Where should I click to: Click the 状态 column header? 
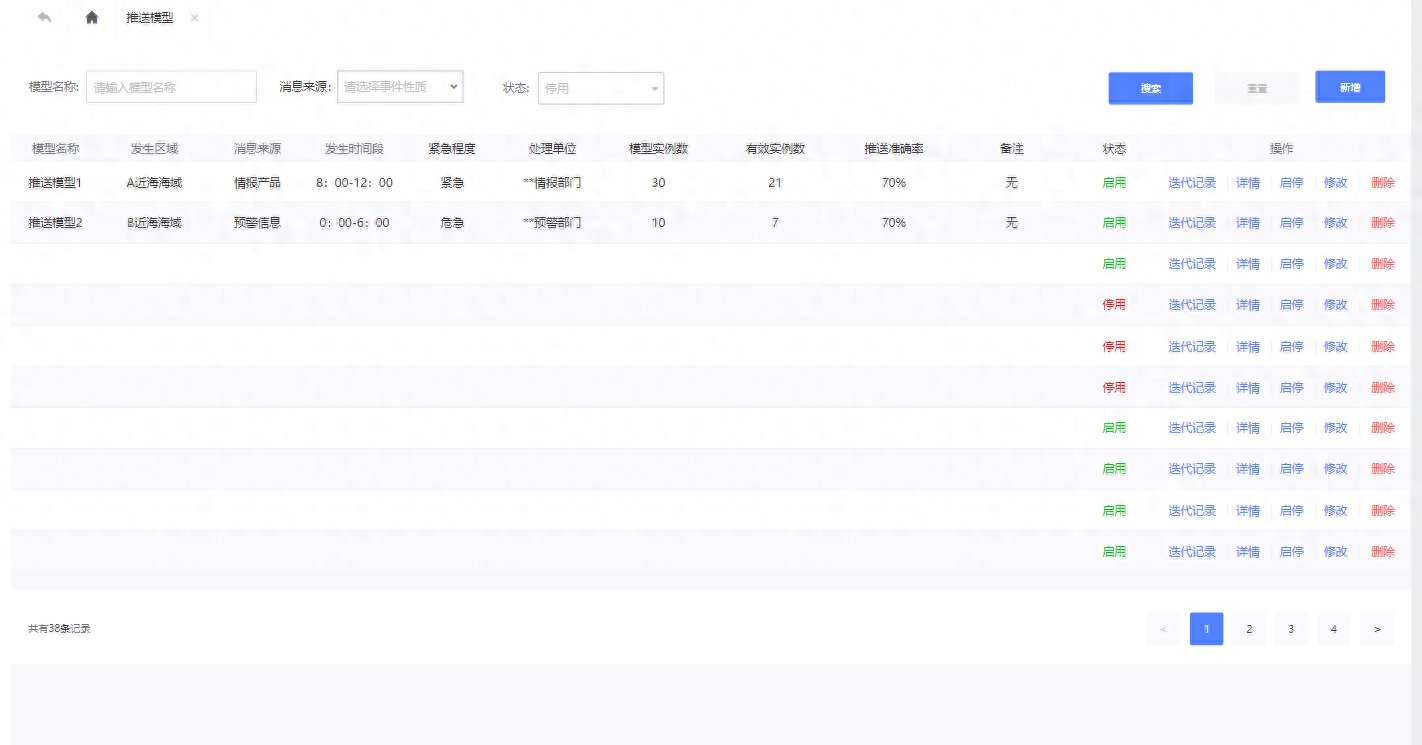click(x=1114, y=149)
